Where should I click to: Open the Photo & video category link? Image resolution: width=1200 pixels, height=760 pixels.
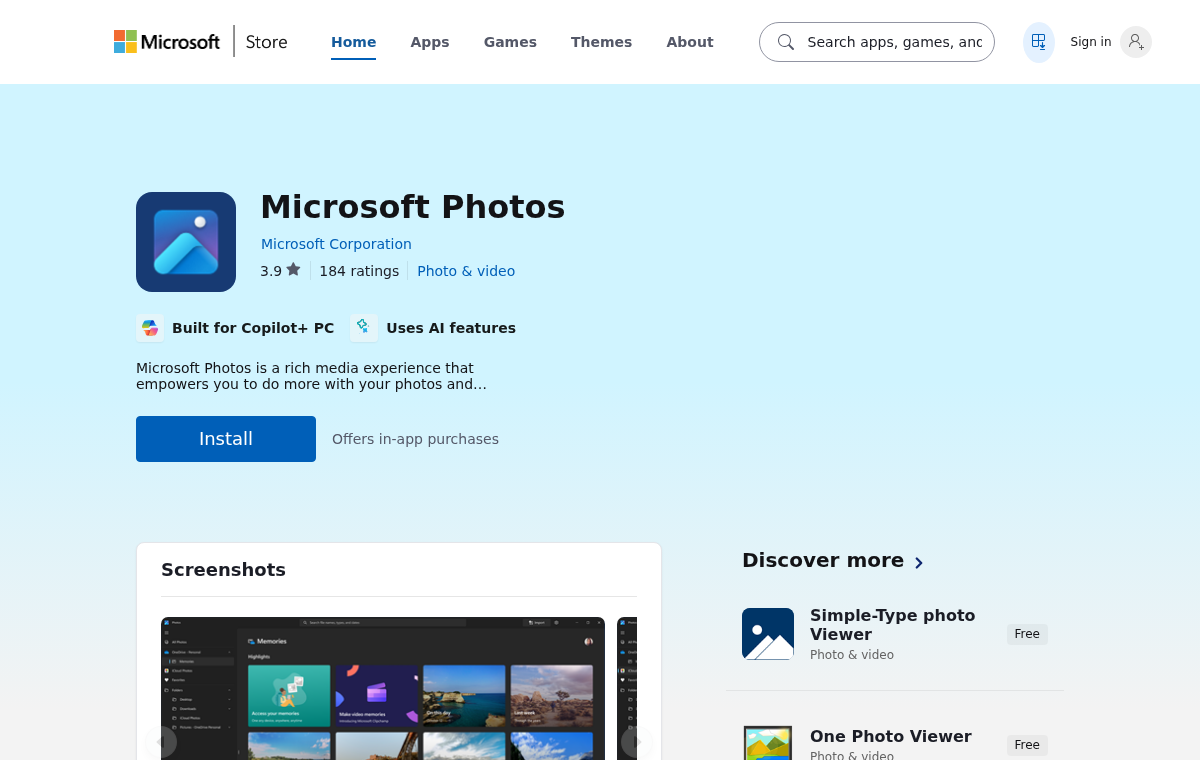(466, 271)
